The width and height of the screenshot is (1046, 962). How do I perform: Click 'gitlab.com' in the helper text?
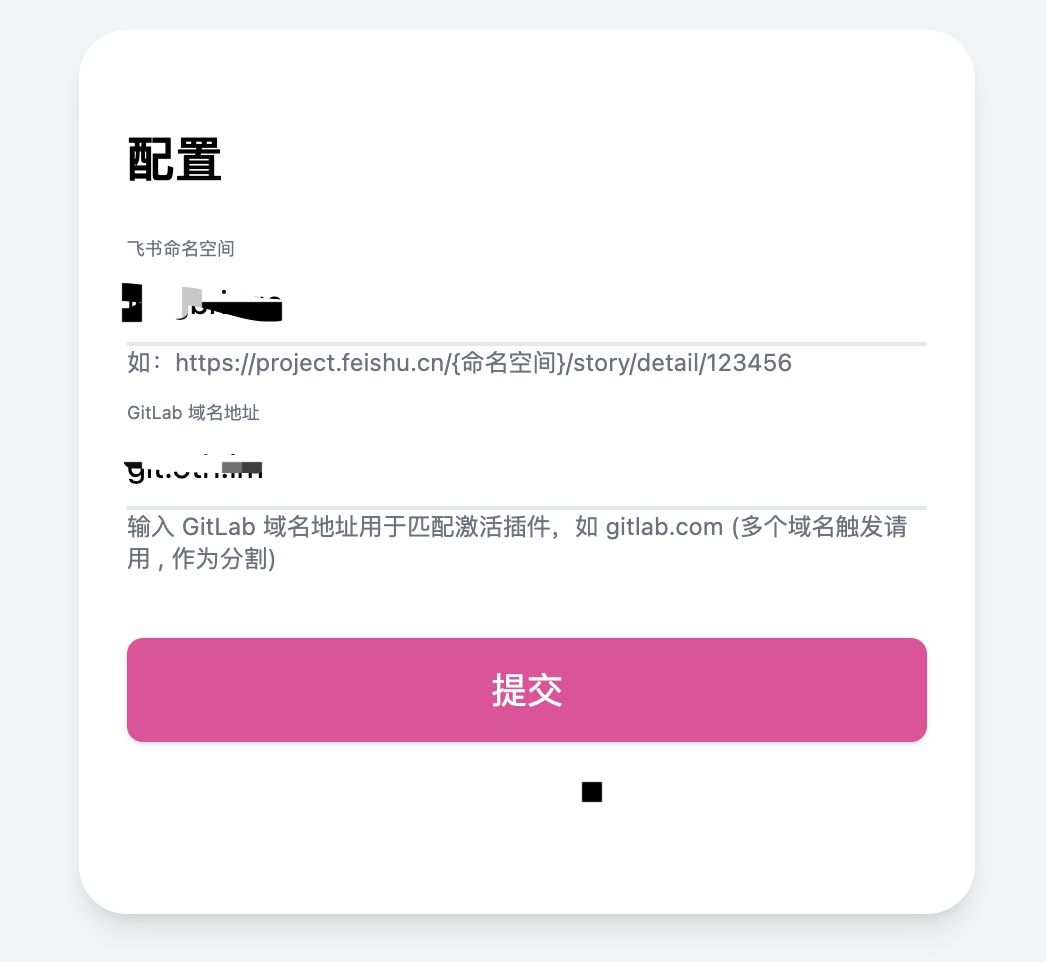click(664, 527)
